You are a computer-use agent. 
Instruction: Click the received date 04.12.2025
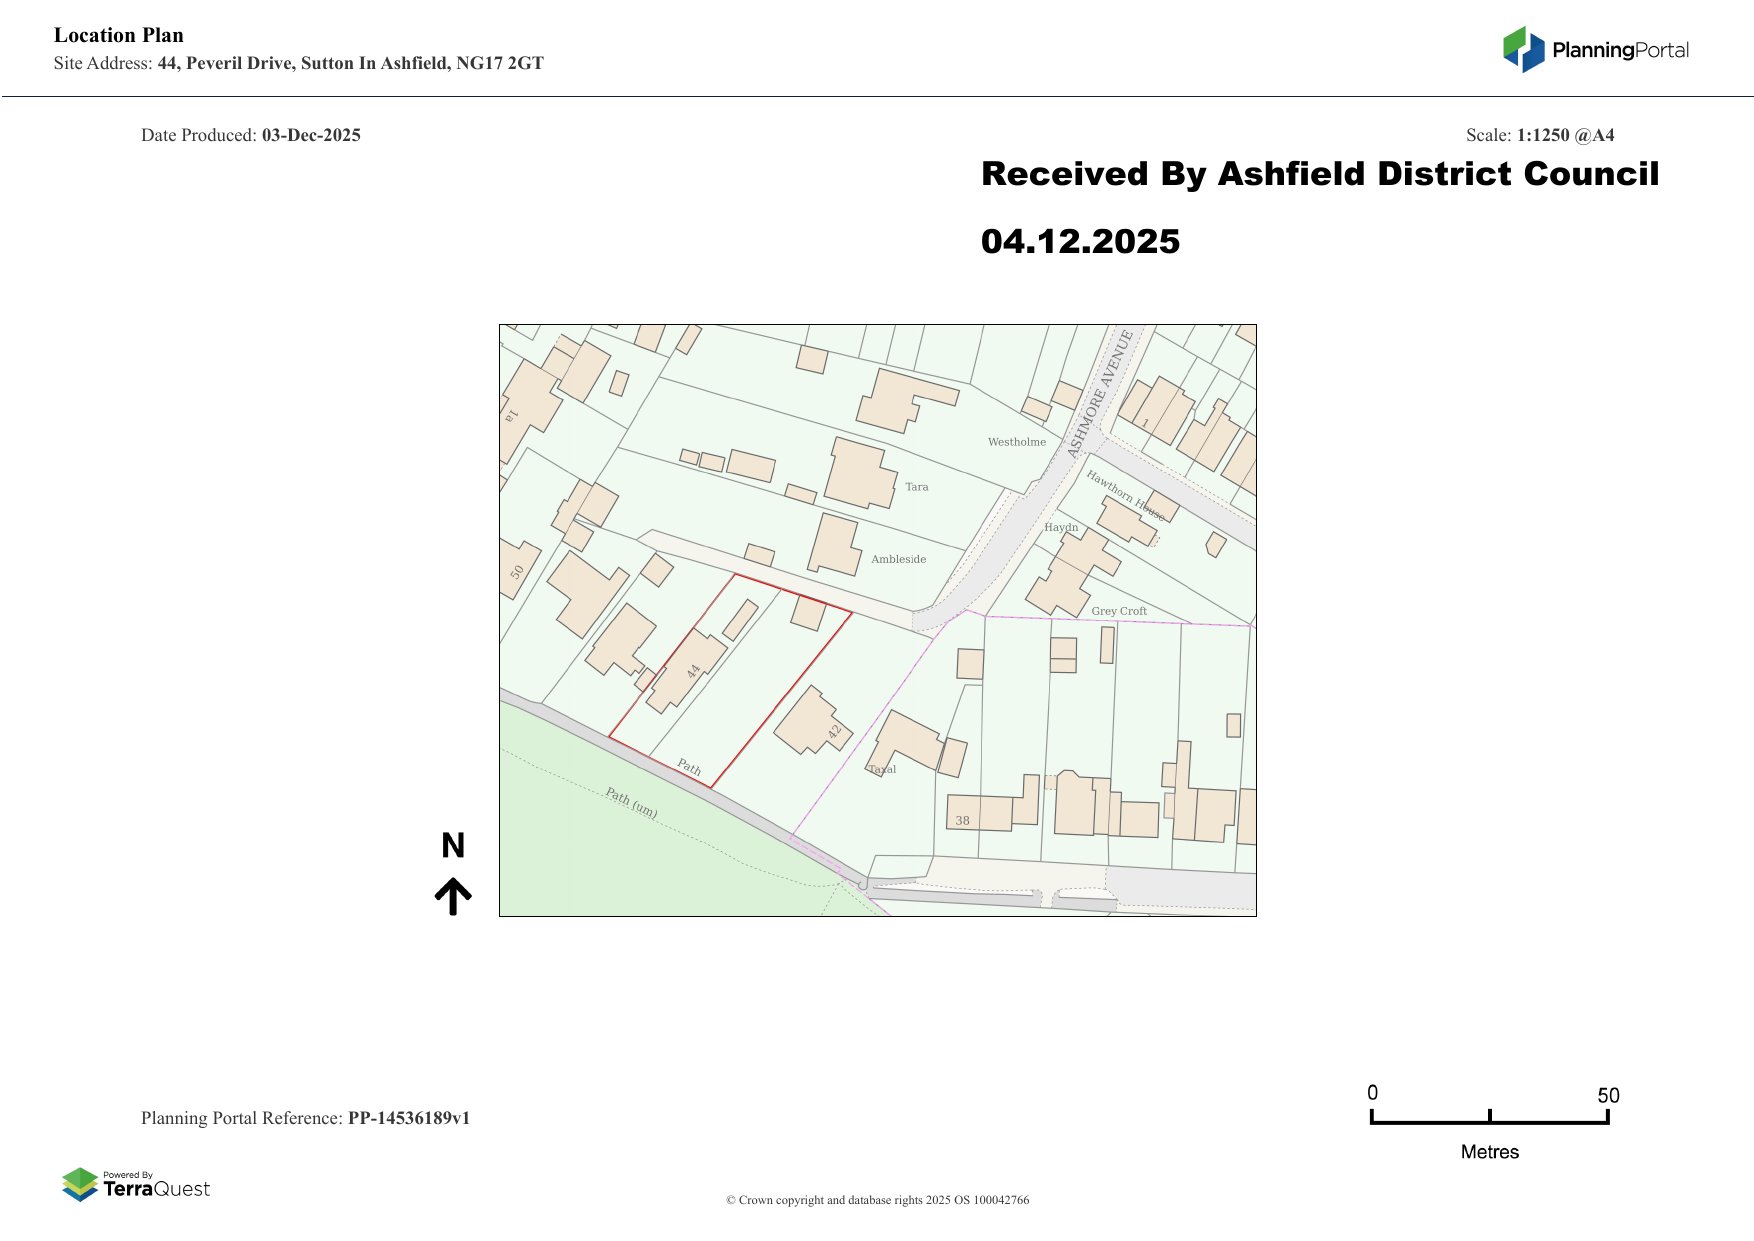(x=1080, y=242)
